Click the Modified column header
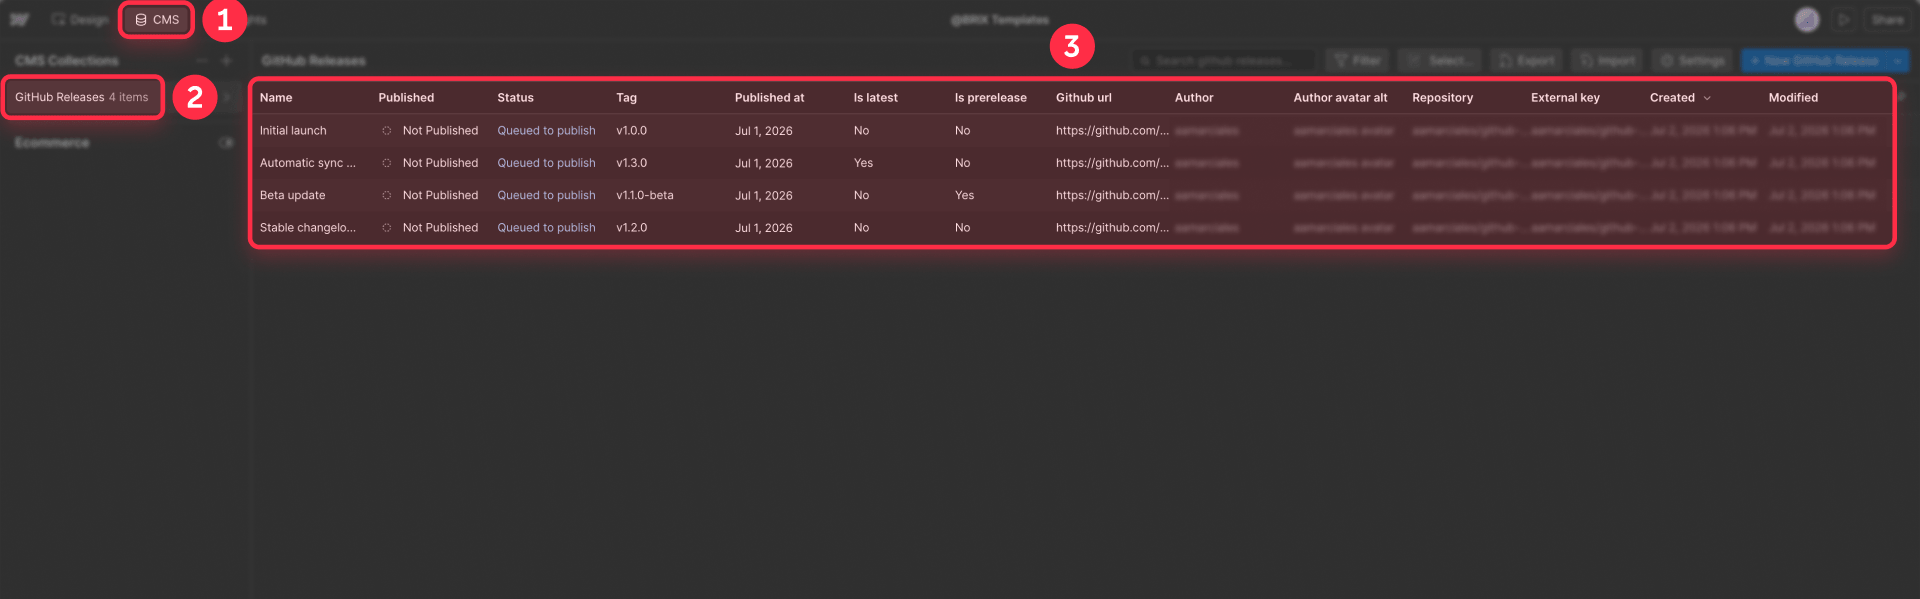 1793,98
